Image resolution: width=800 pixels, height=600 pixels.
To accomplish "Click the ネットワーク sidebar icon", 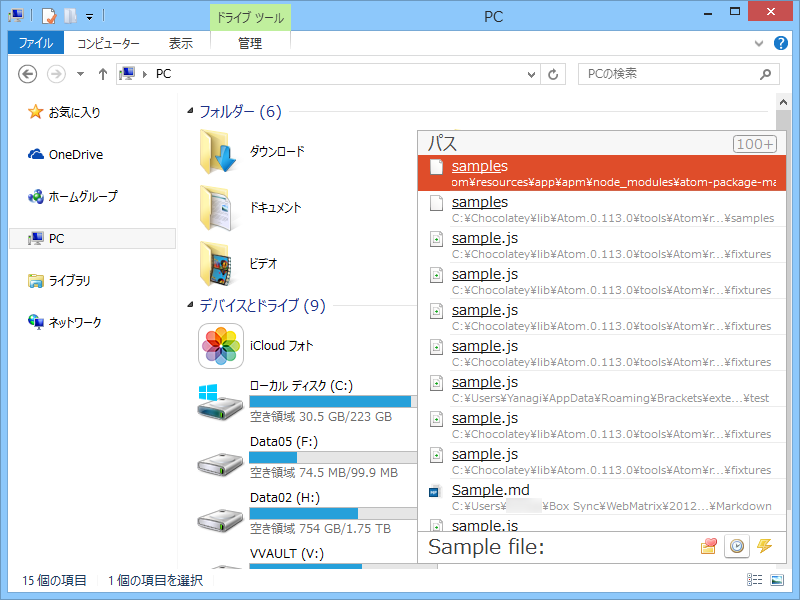I will click(34, 322).
